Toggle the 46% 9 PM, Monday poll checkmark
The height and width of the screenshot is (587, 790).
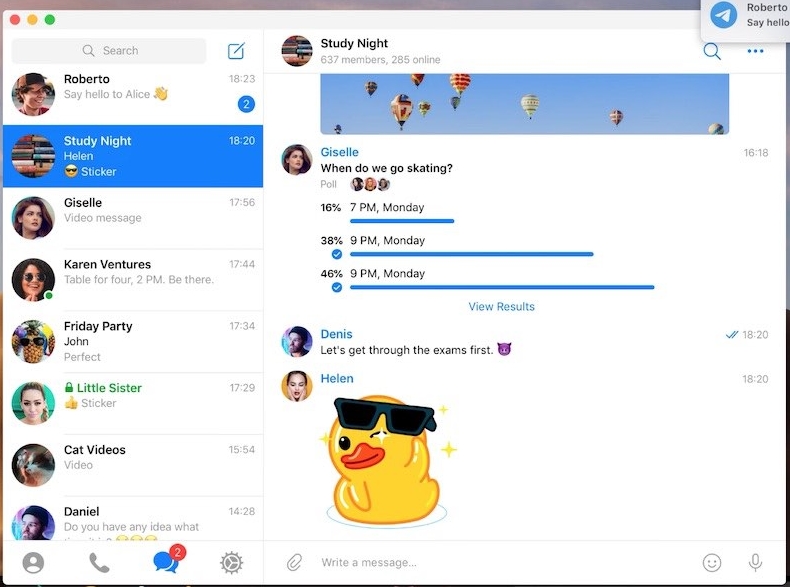point(337,287)
